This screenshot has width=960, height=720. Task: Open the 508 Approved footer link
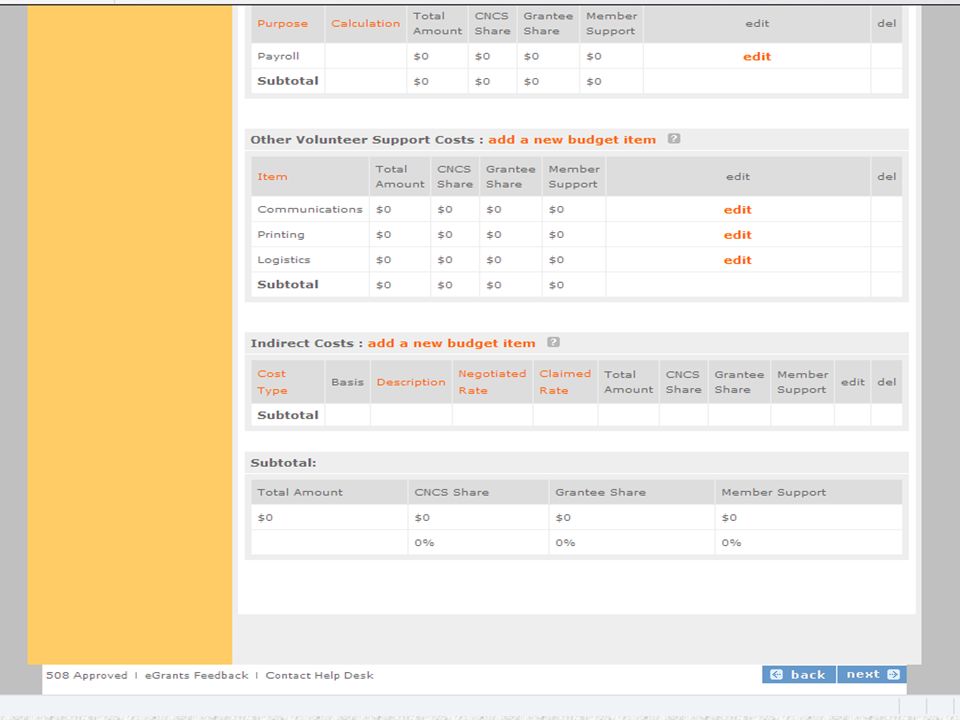tap(86, 675)
